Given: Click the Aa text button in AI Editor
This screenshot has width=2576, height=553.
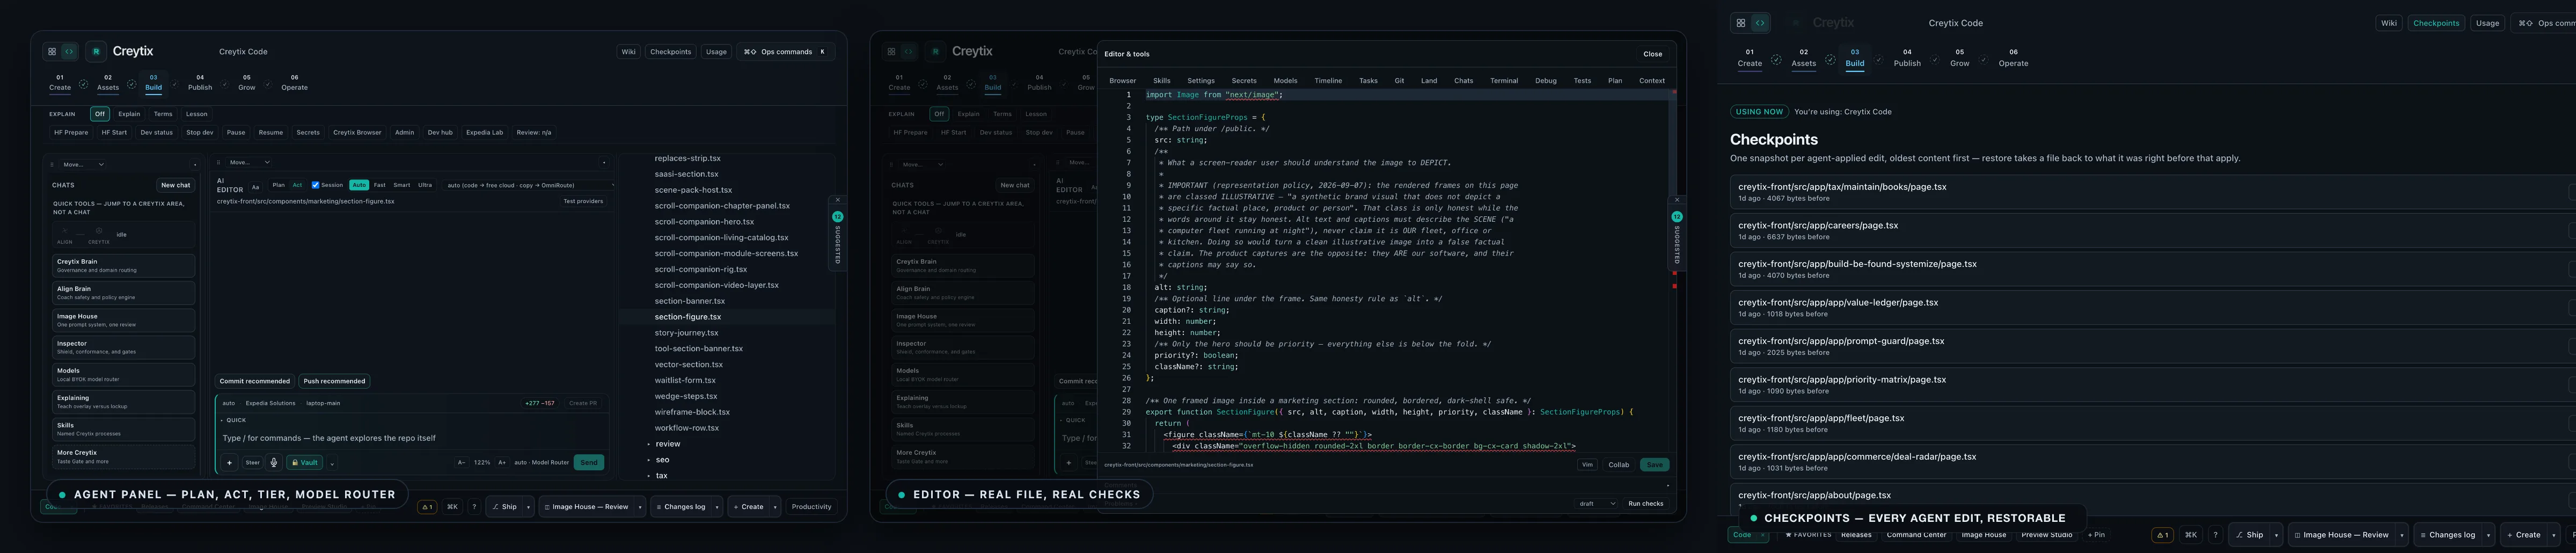Looking at the screenshot, I should tap(255, 186).
